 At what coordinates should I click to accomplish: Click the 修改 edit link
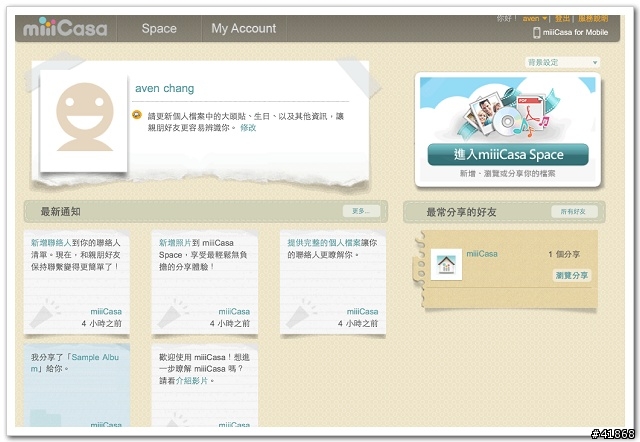tap(248, 128)
